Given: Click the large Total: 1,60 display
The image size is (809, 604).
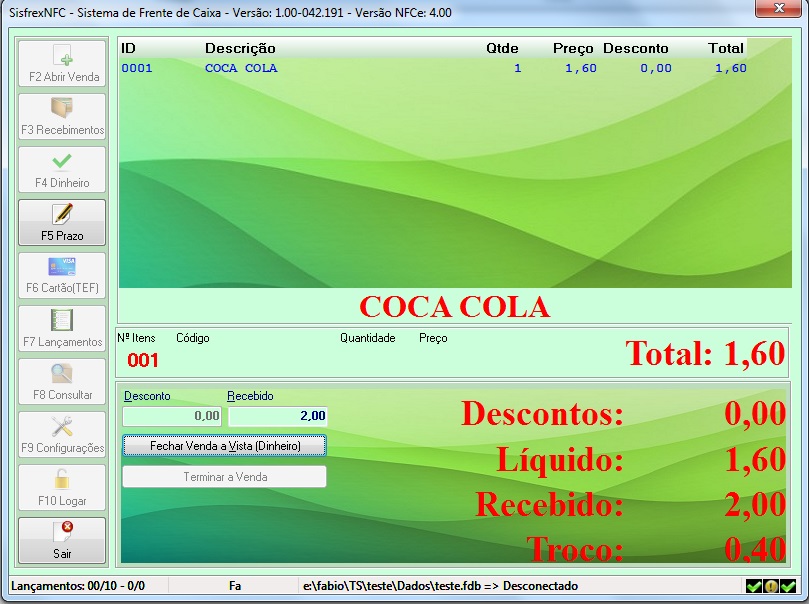Looking at the screenshot, I should (x=705, y=353).
